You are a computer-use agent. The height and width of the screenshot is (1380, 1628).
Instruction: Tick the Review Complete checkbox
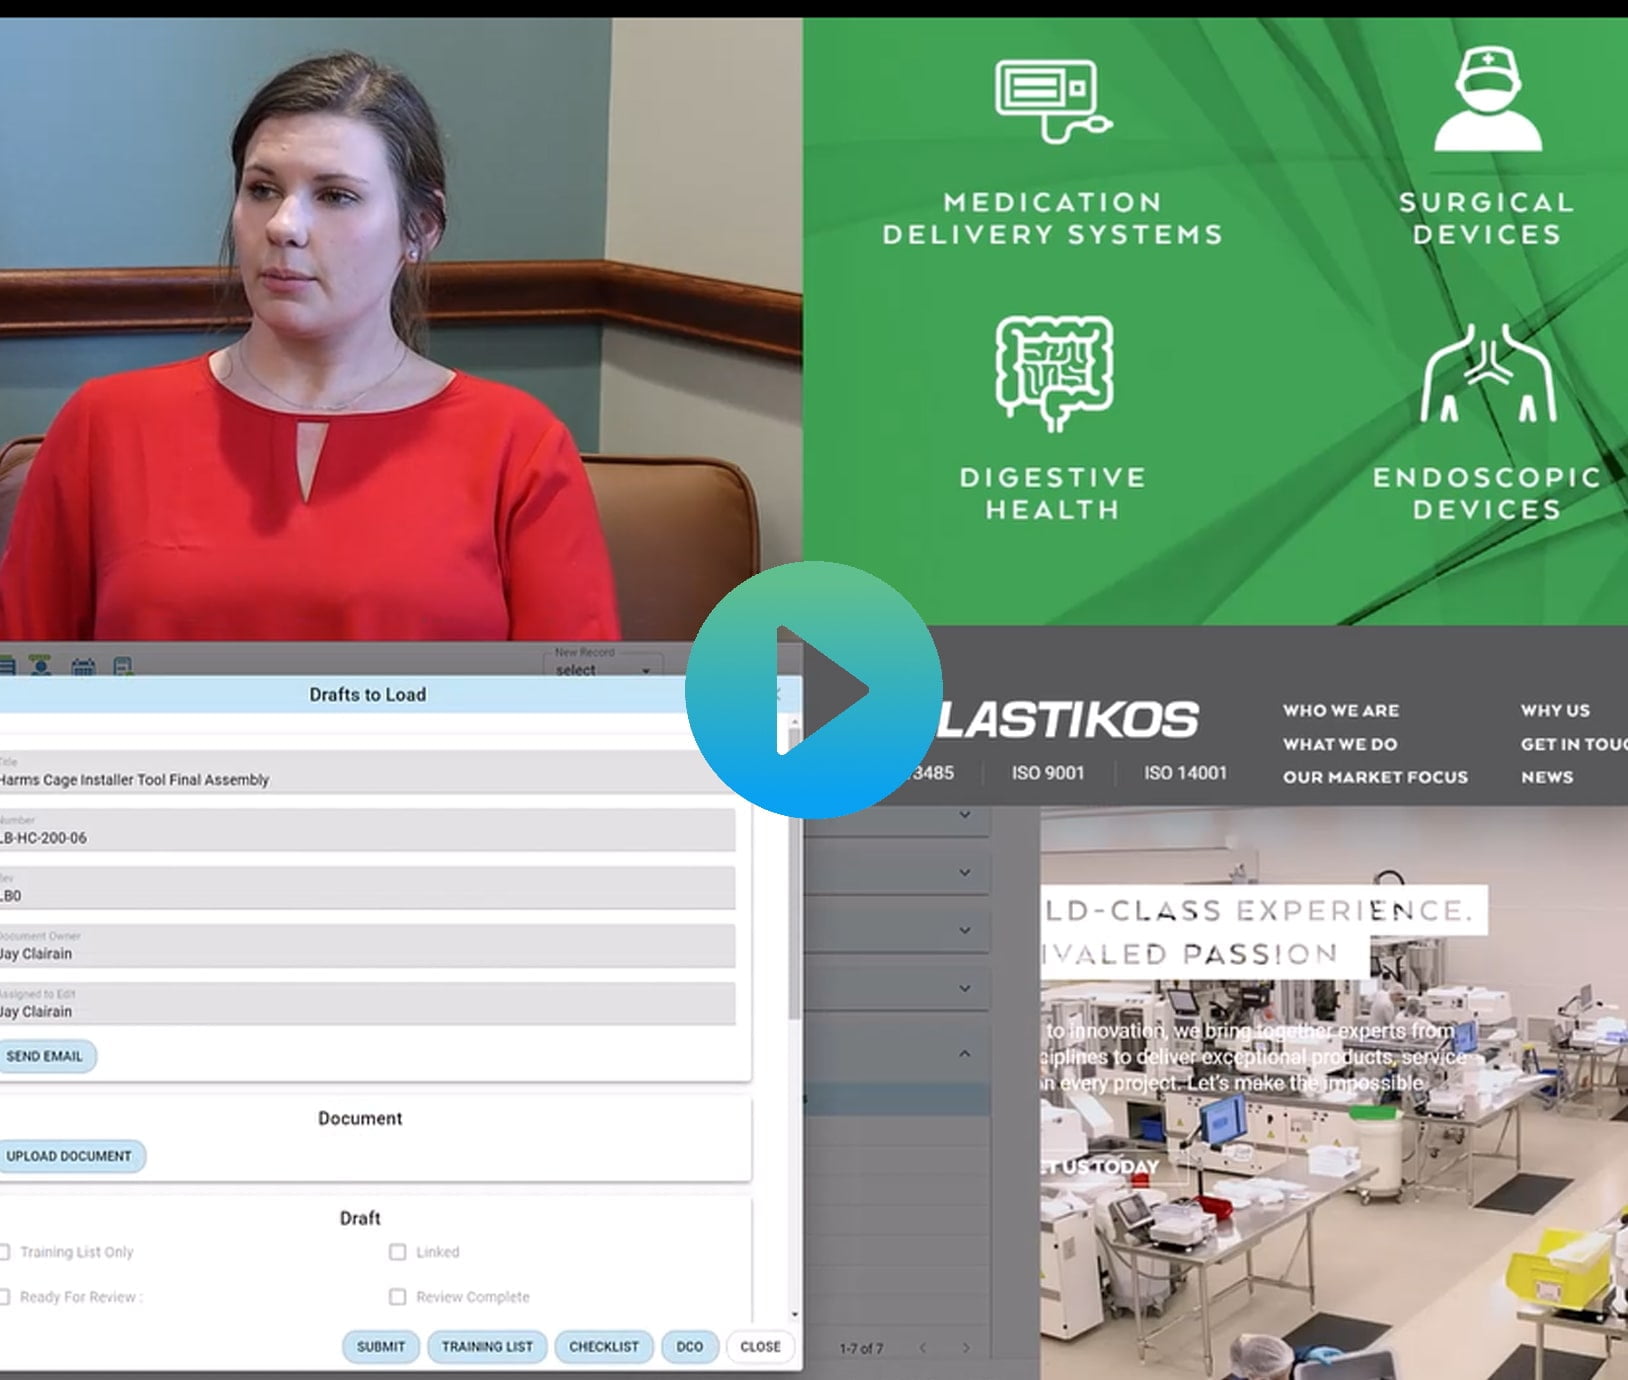(x=397, y=1297)
